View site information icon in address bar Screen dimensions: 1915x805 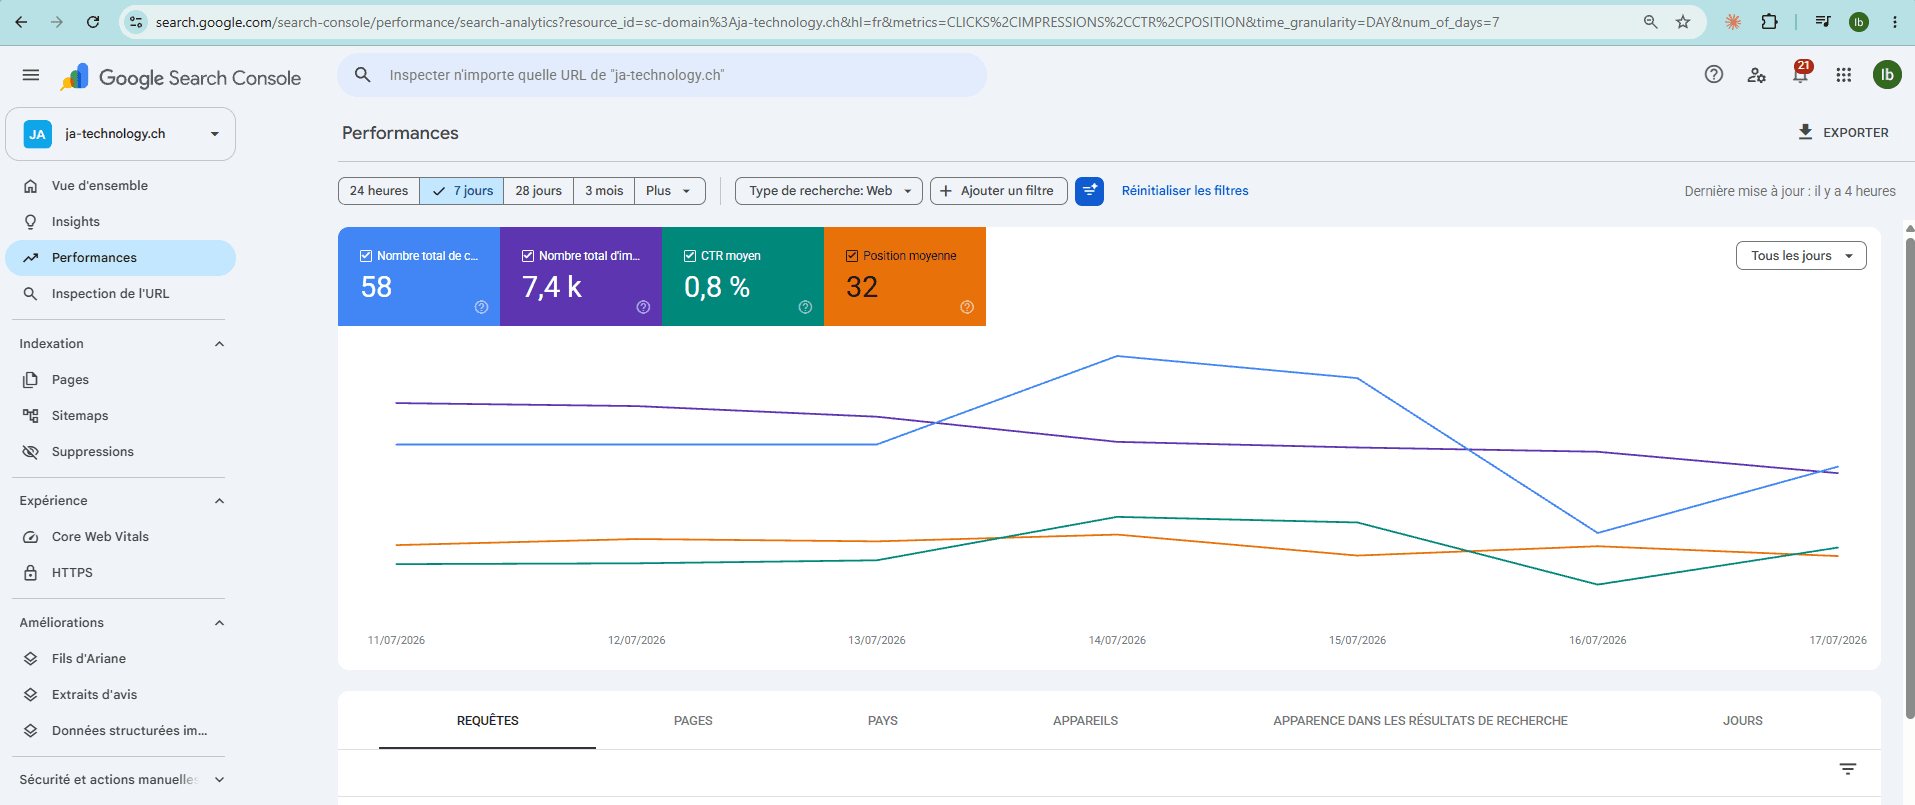click(x=136, y=22)
